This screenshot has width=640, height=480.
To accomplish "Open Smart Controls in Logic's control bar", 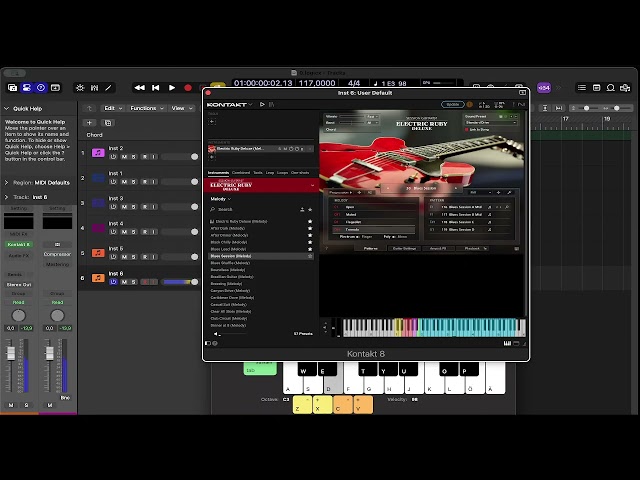I will (x=80, y=88).
